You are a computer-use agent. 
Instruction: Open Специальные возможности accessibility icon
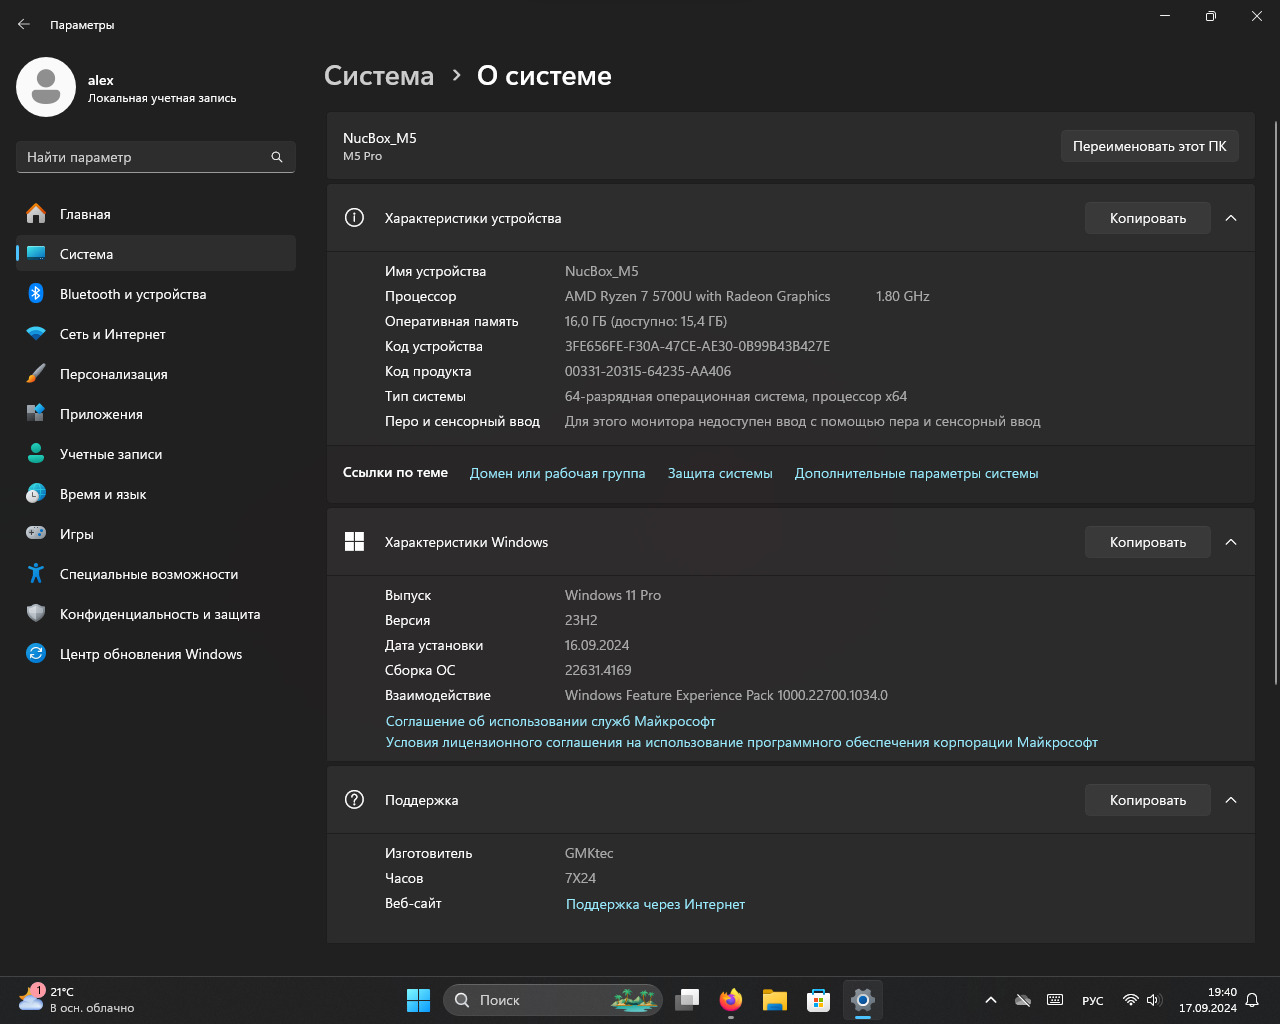pos(36,574)
